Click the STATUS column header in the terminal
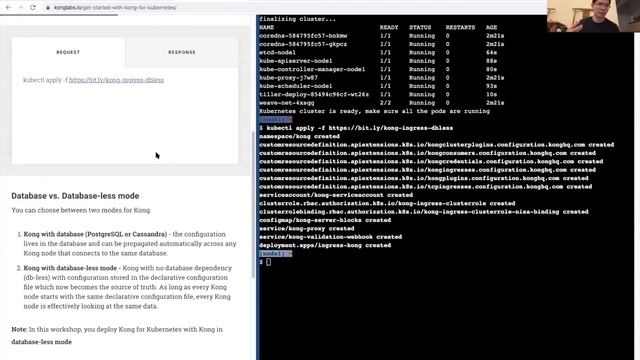Image resolution: width=640 pixels, height=360 pixels. click(x=420, y=27)
